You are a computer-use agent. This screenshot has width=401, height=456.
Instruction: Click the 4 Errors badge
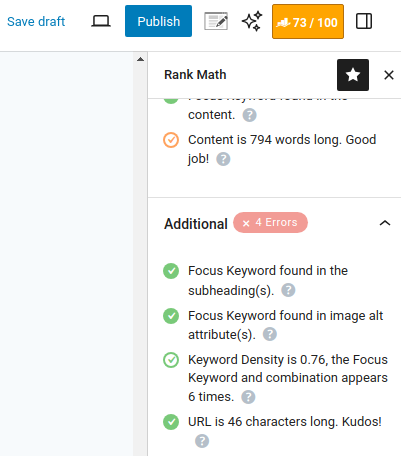click(x=270, y=222)
